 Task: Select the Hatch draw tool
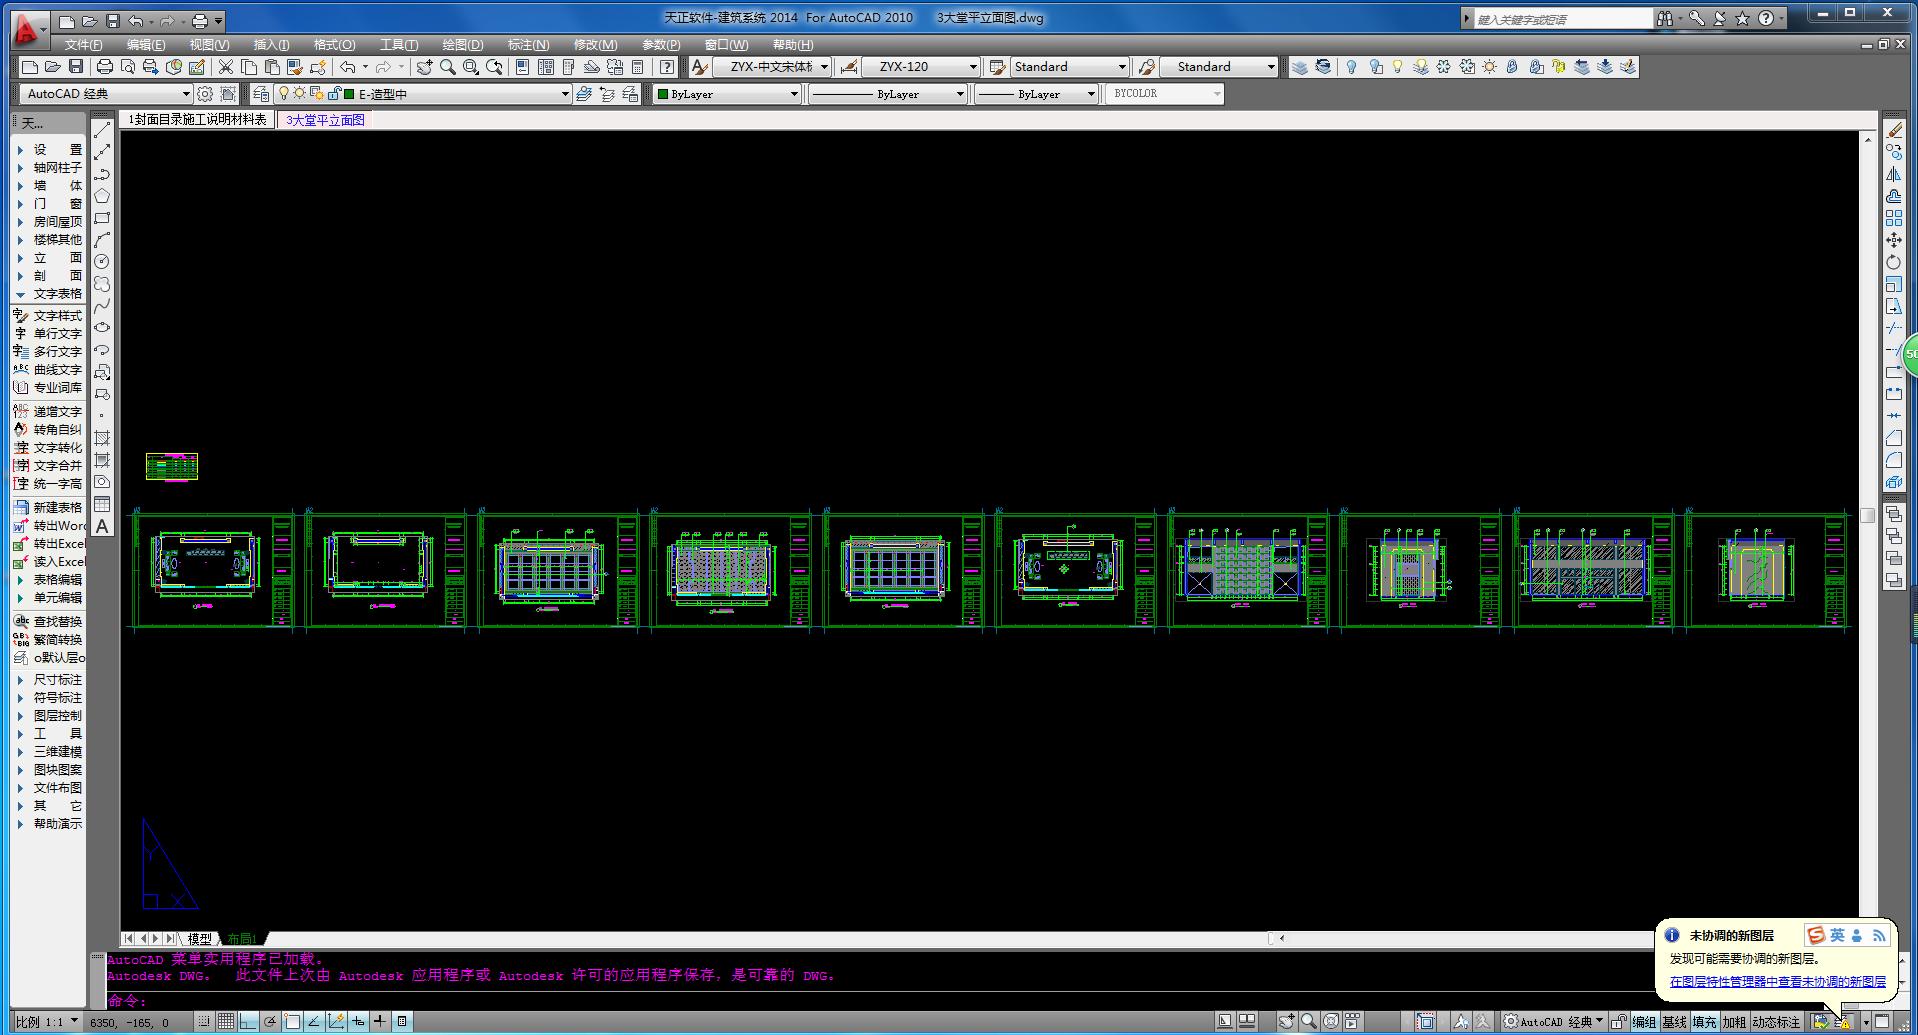click(x=102, y=438)
